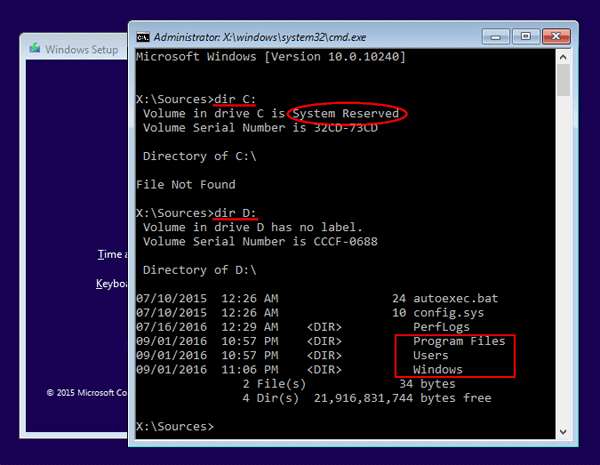The image size is (600, 465).
Task: Click the config.sys file entry
Action: 448,312
